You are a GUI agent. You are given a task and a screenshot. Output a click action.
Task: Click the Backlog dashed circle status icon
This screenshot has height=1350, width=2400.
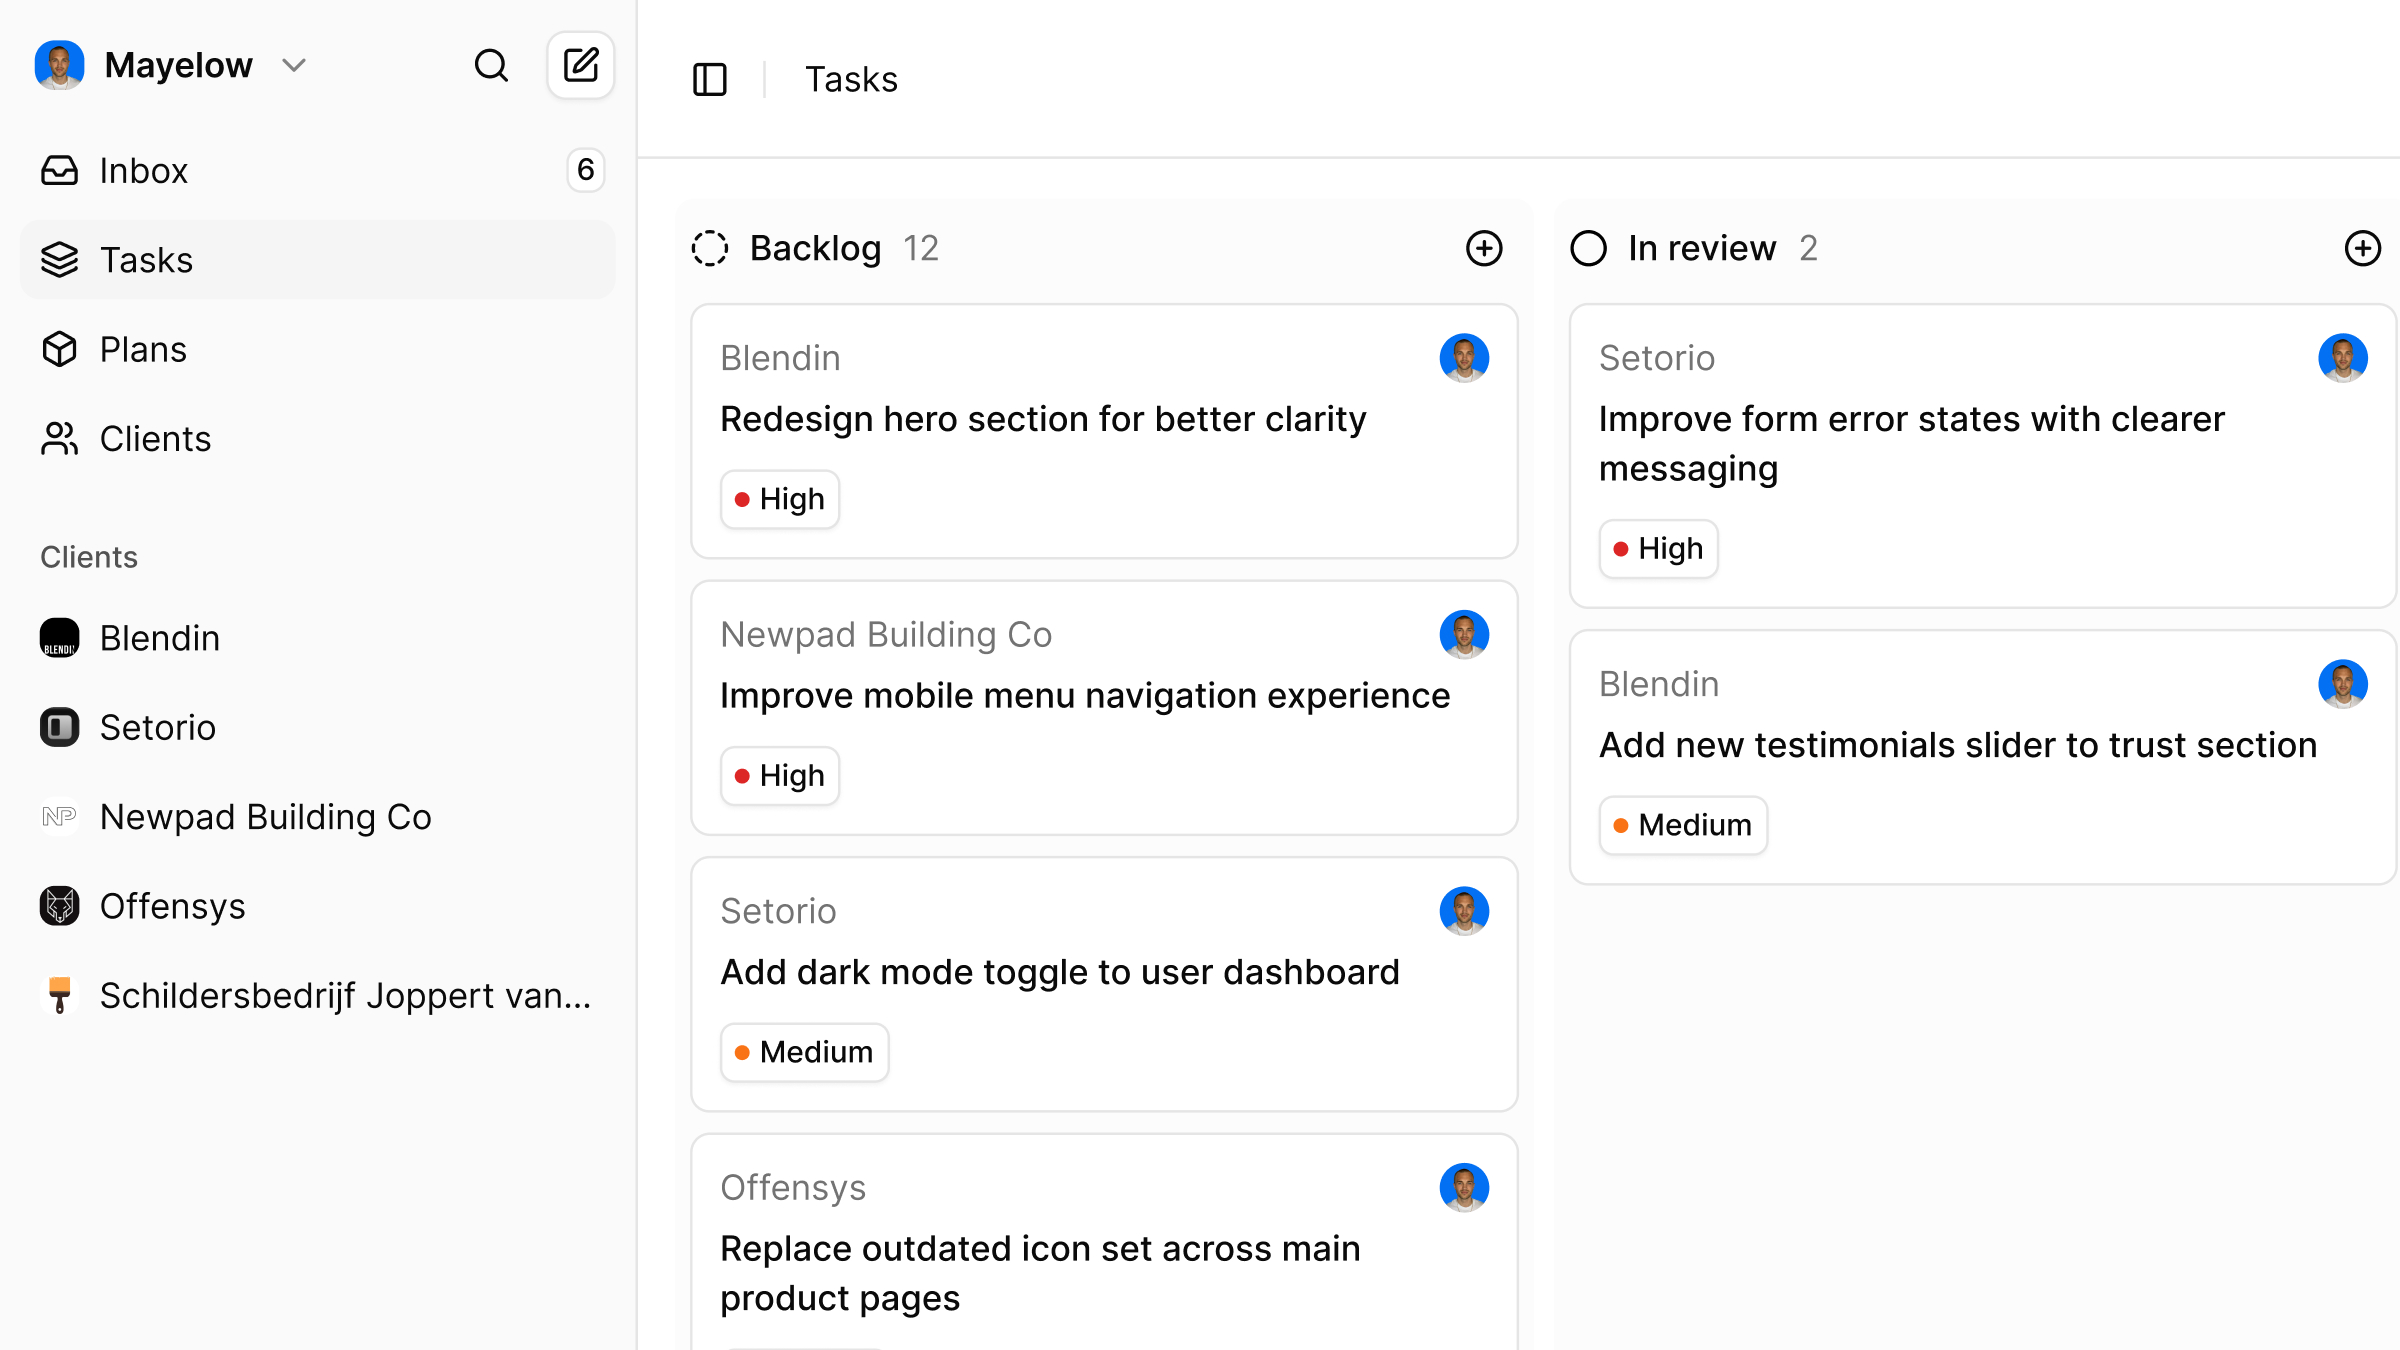pyautogui.click(x=710, y=248)
